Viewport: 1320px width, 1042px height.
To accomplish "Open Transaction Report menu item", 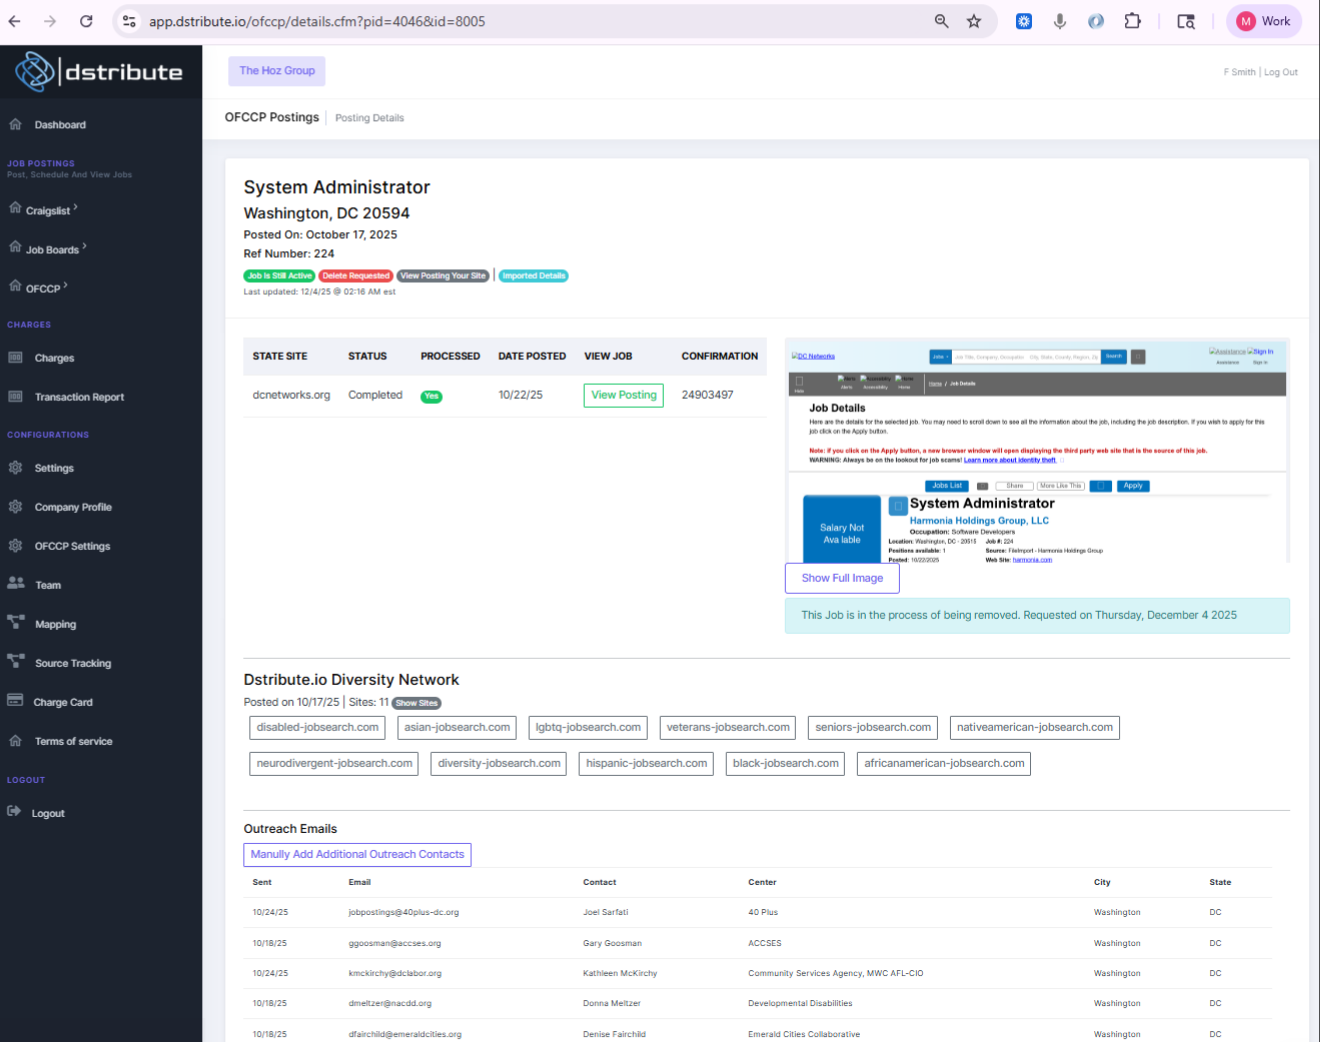I will (79, 397).
